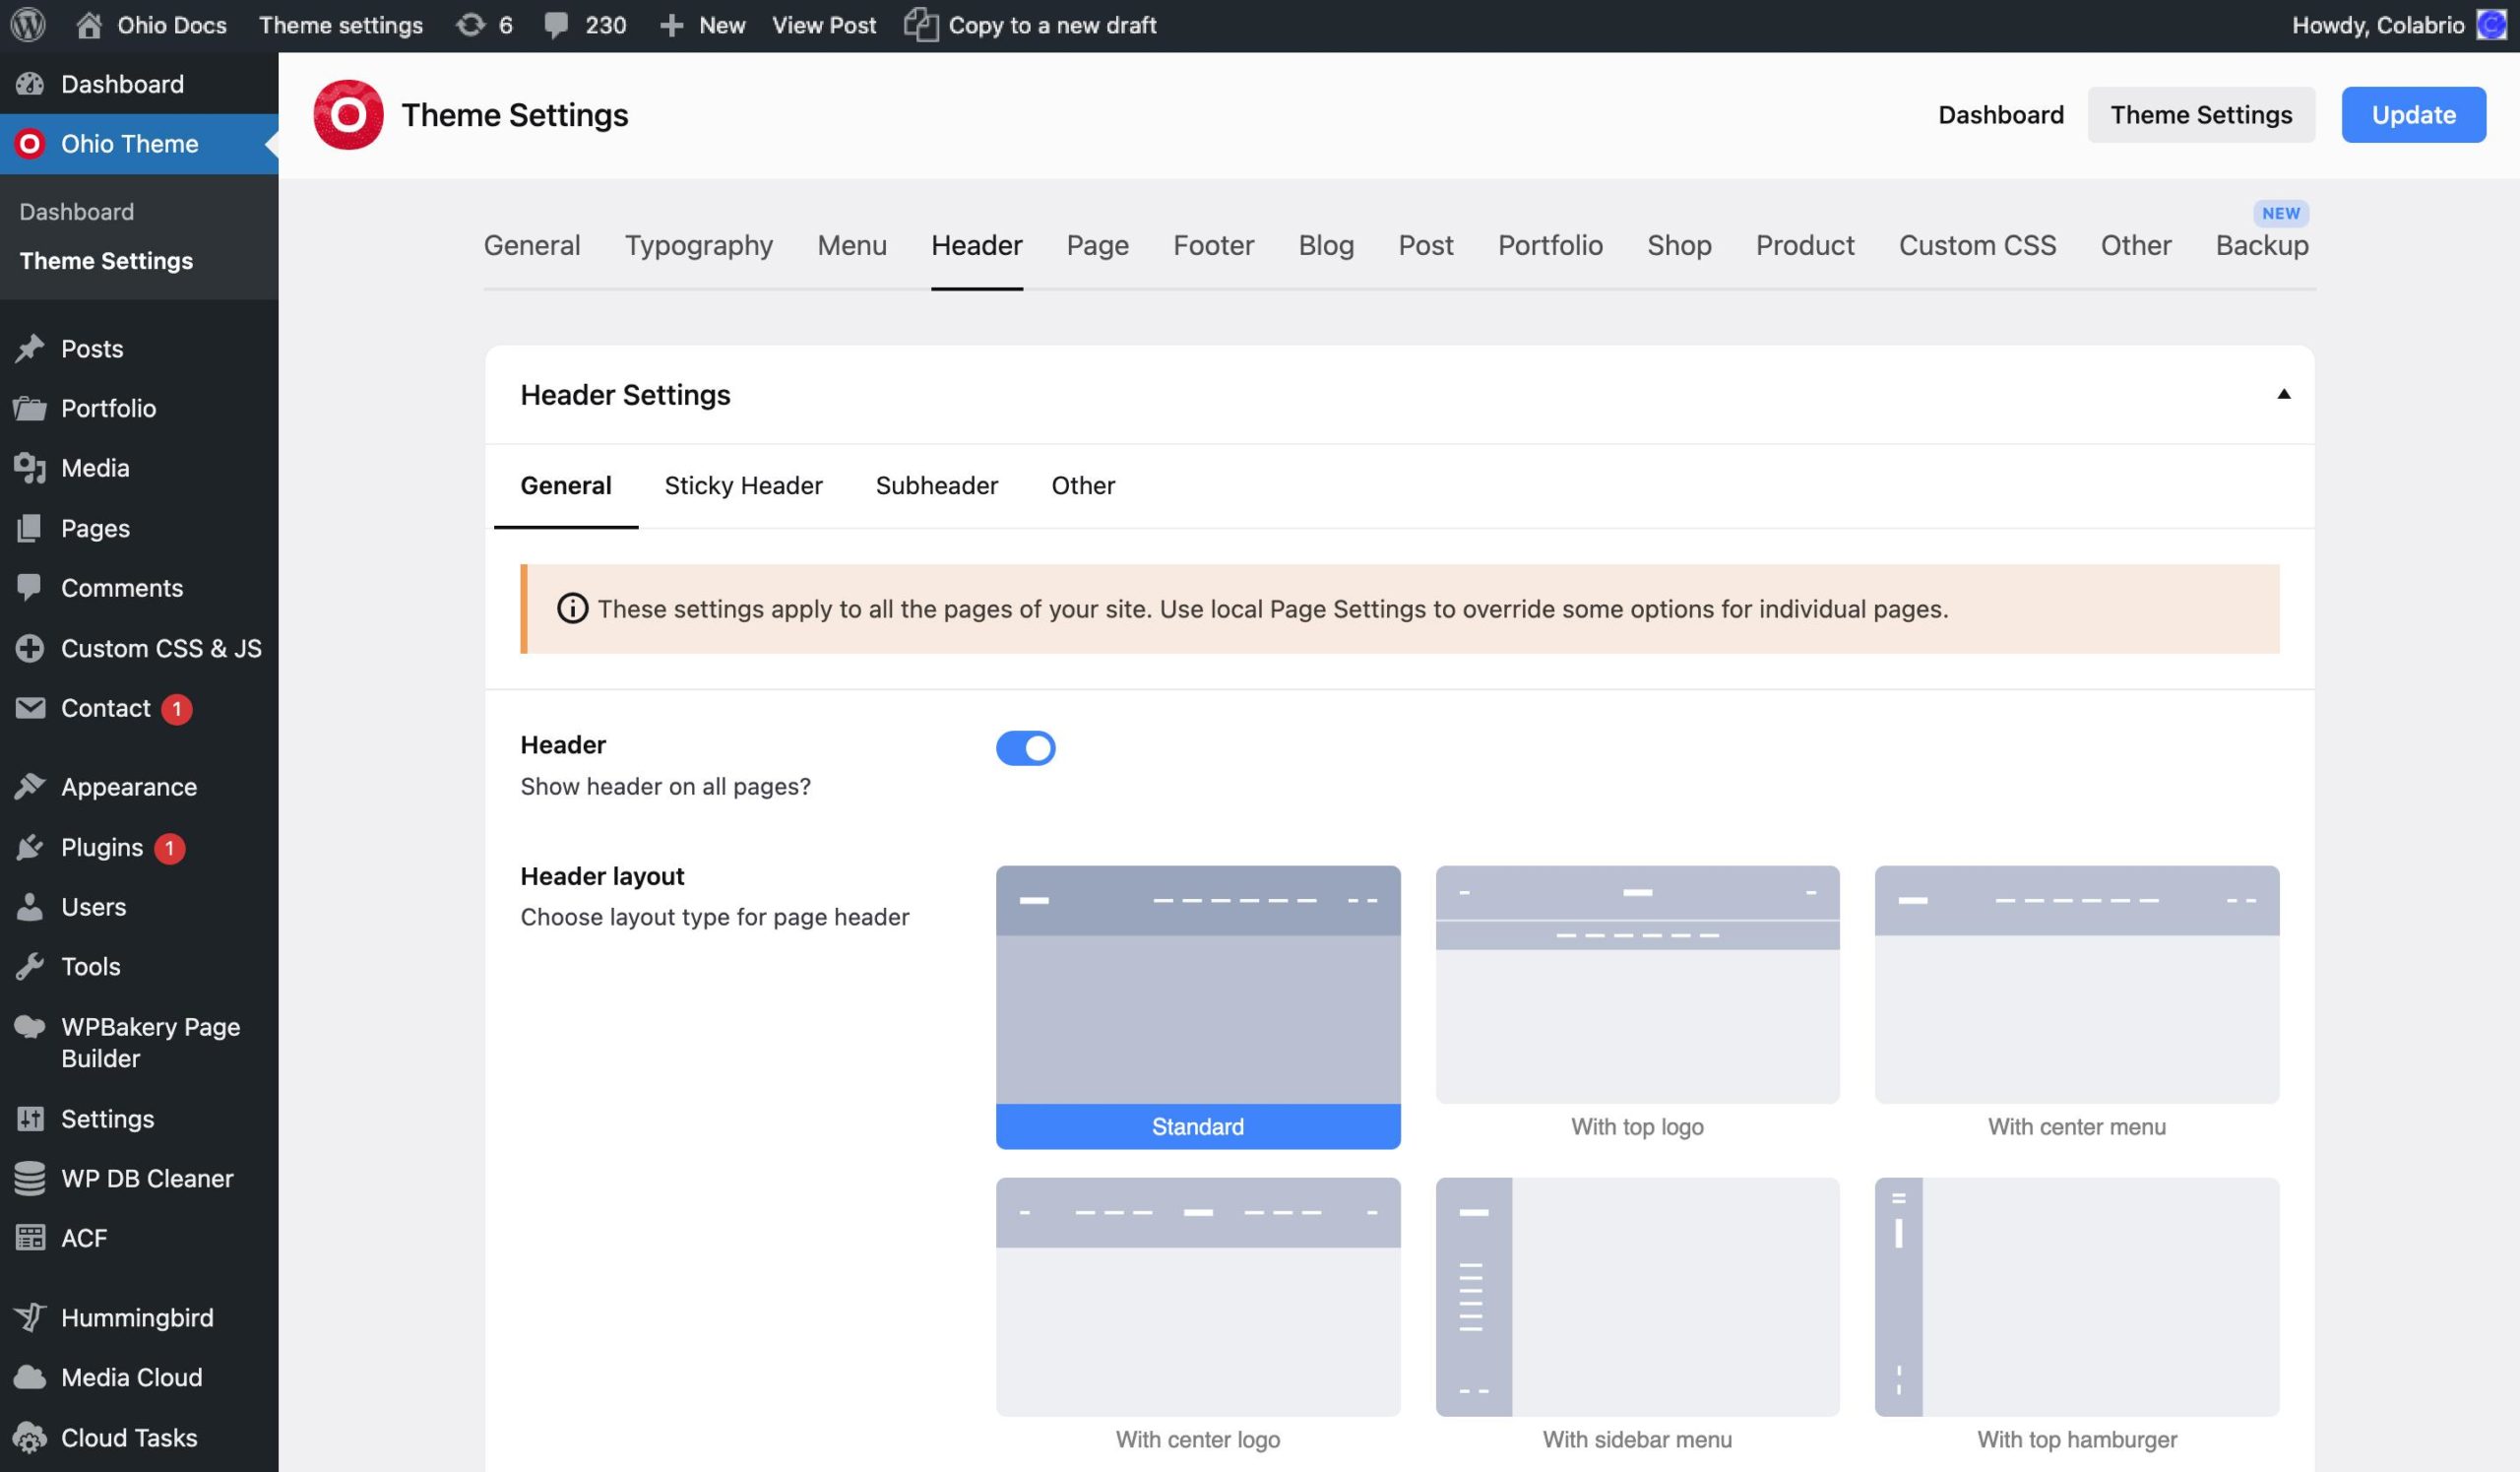Switch to the Typography settings tab
Image resolution: width=2520 pixels, height=1472 pixels.
tap(698, 245)
